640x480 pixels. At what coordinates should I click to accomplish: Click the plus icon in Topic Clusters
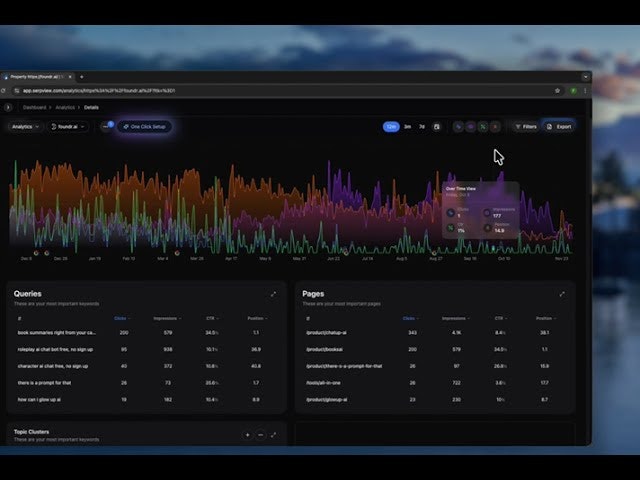click(247, 435)
